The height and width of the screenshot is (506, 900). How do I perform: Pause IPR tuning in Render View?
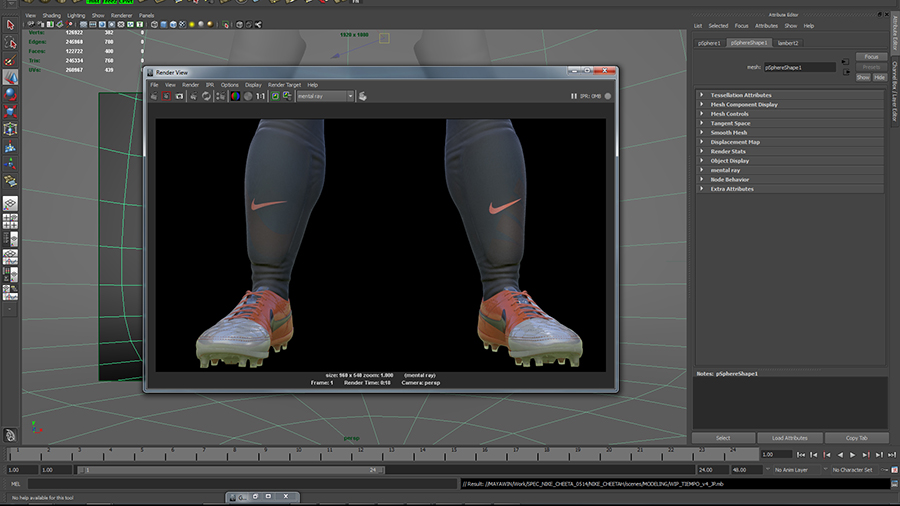click(x=574, y=96)
